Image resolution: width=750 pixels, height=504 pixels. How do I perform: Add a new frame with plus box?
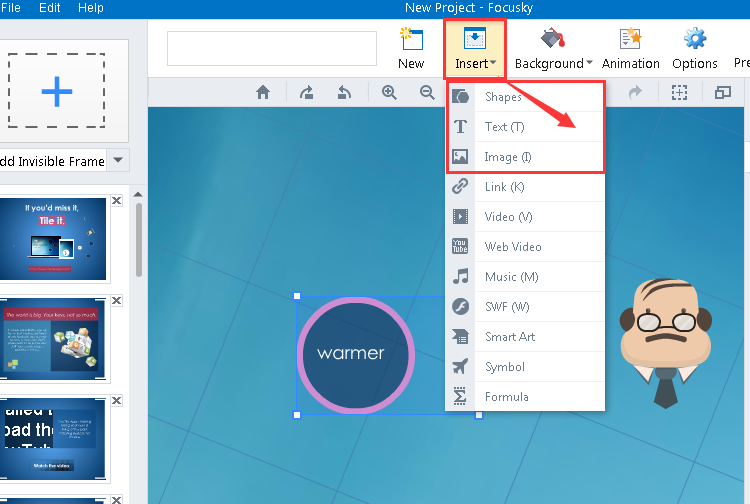56,91
